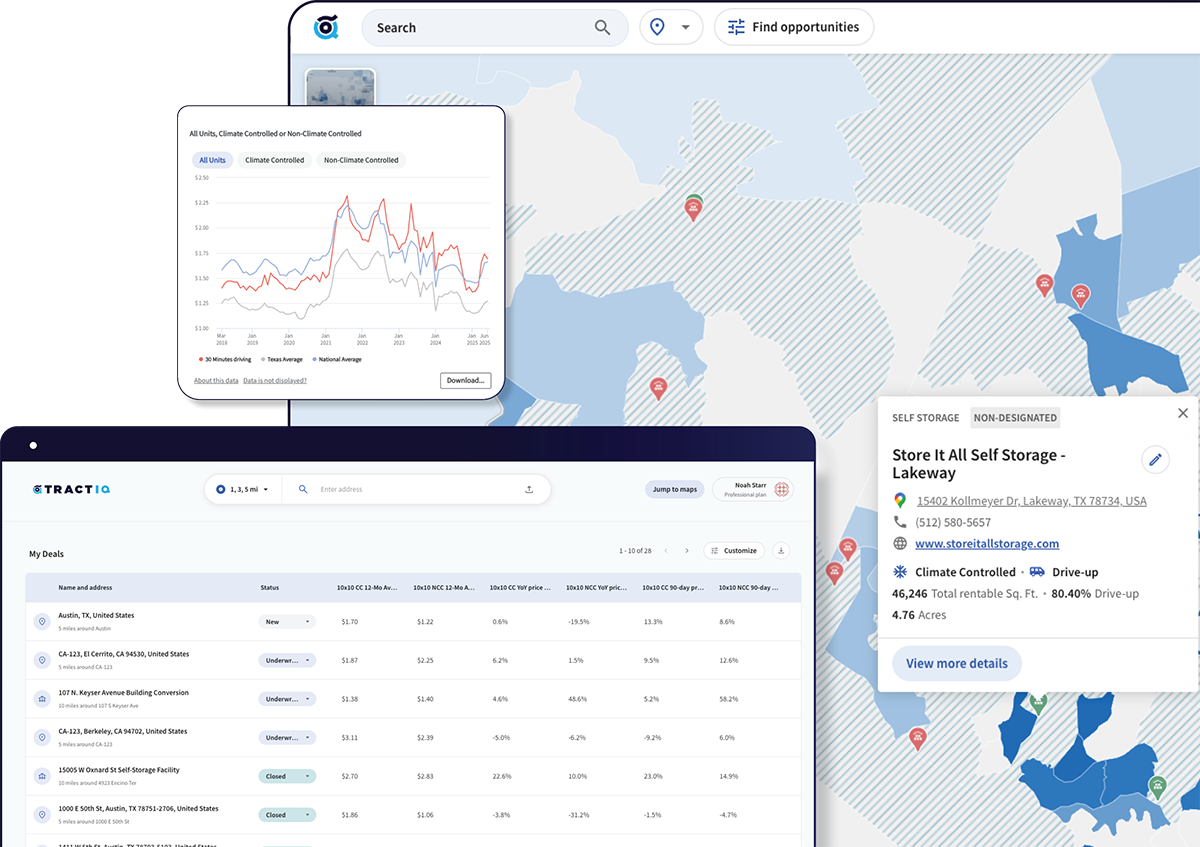1200x847 pixels.
Task: Click the building icon for 107 N. Keyser row
Action: coord(42,699)
